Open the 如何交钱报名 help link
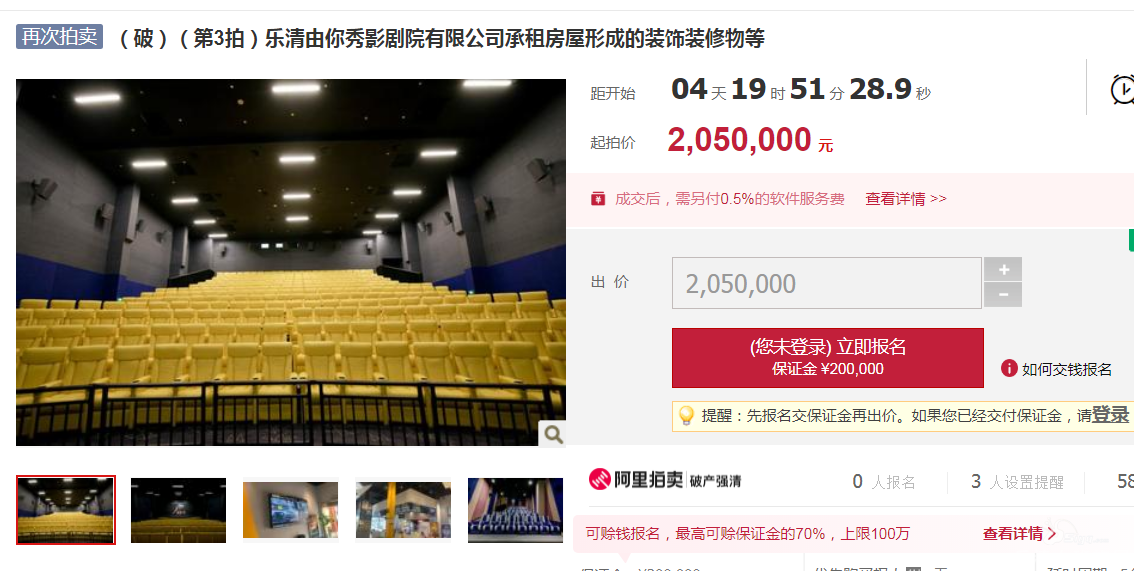1134x571 pixels. (x=1066, y=369)
